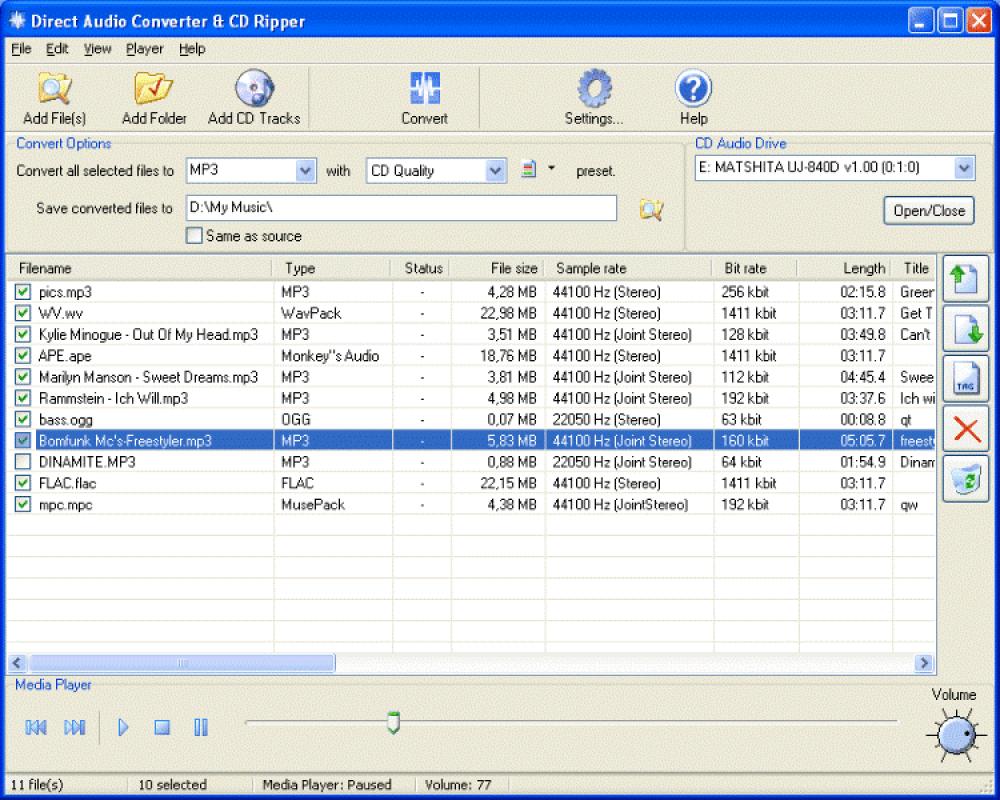Open the View menu
Image resolution: width=1000 pixels, height=800 pixels.
point(96,48)
